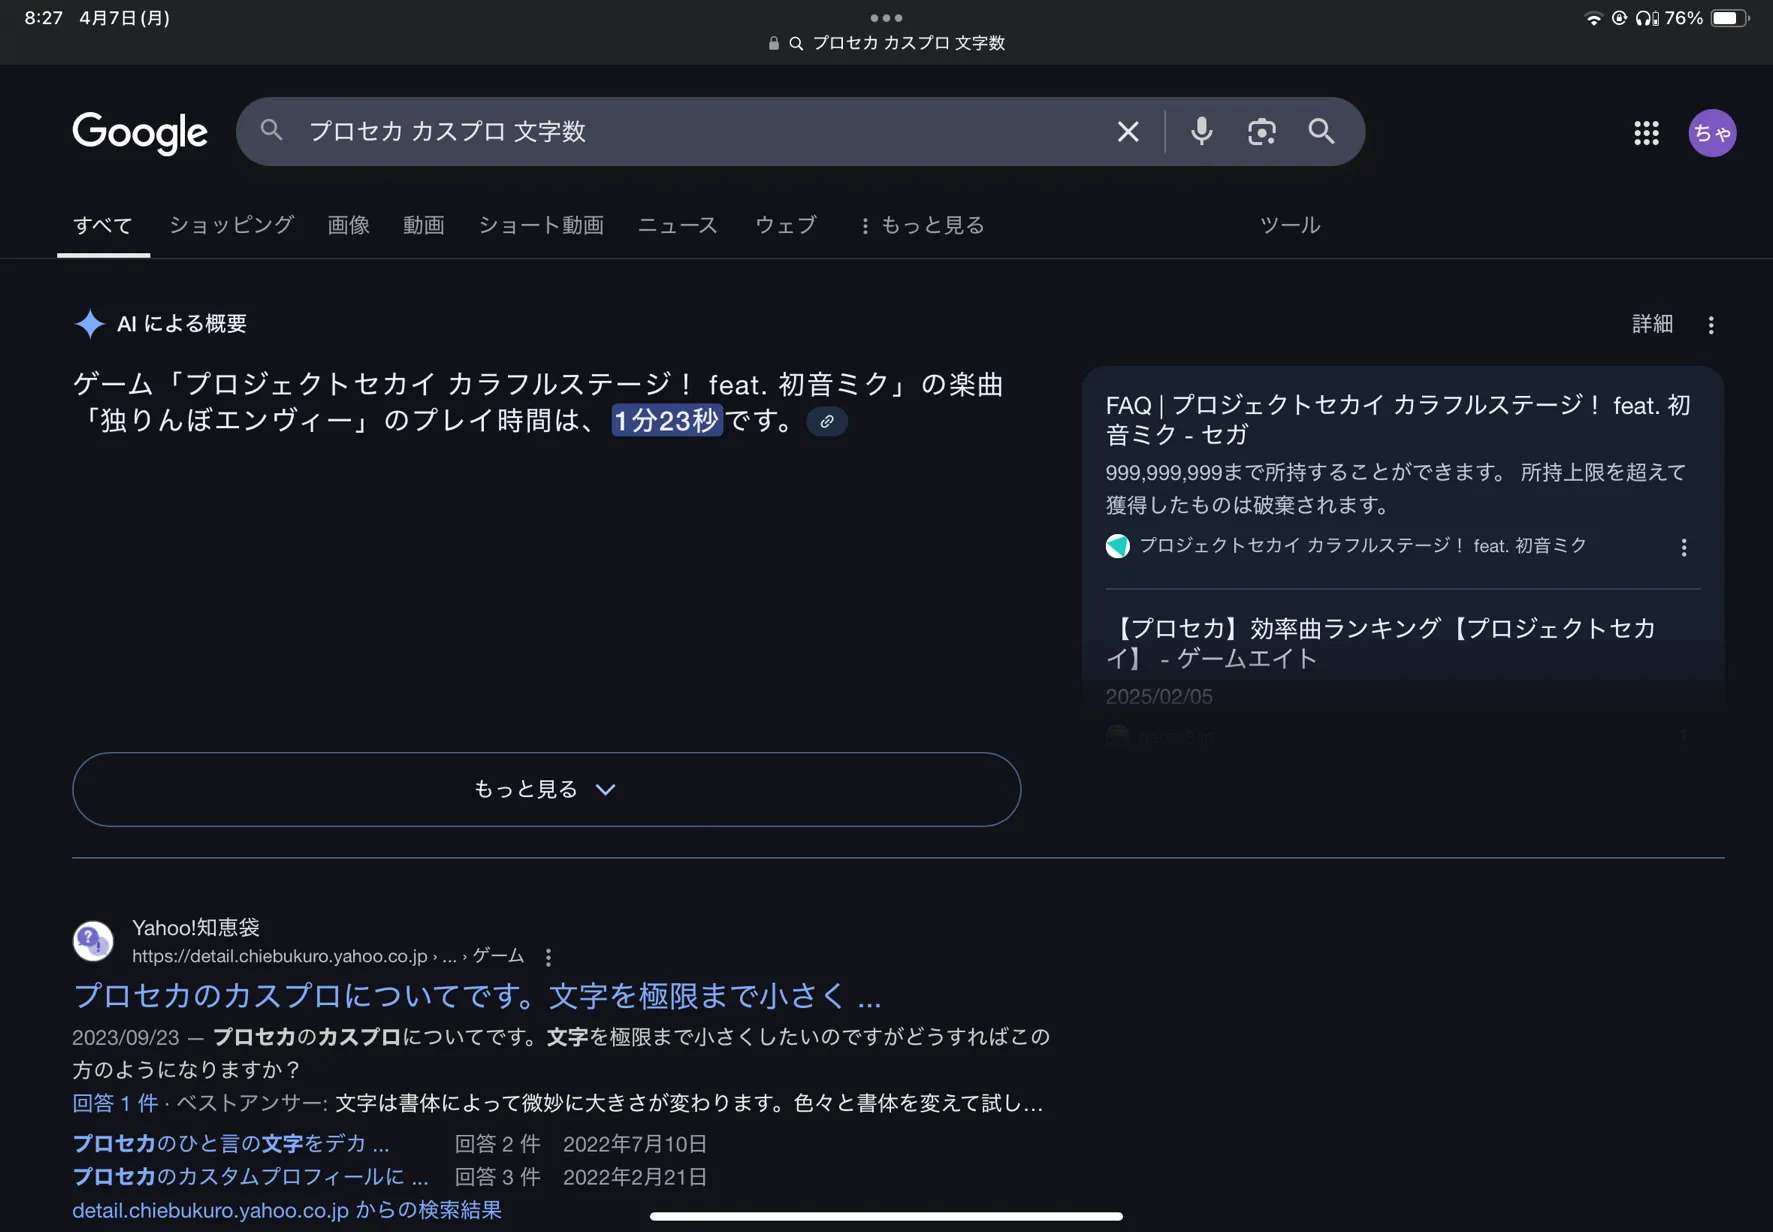Screen dimensions: 1773x1232
Task: Open Google Lens image search icon
Action: coord(1261,131)
